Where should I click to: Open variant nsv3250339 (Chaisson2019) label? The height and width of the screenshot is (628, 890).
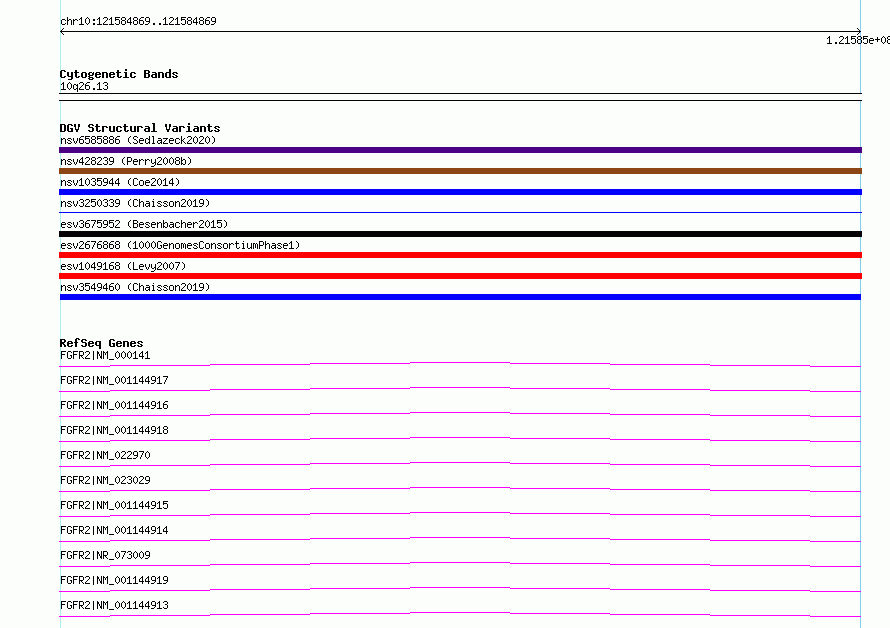pos(135,203)
